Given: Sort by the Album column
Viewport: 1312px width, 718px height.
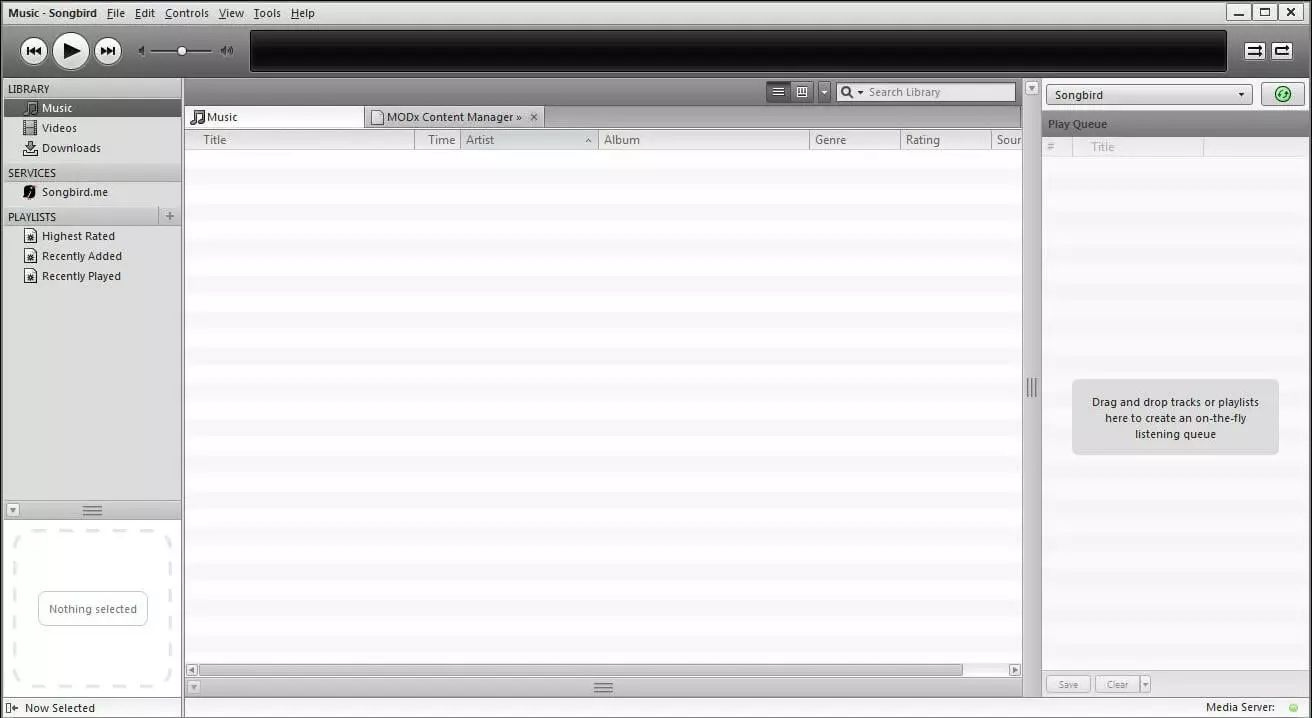Looking at the screenshot, I should 704,140.
